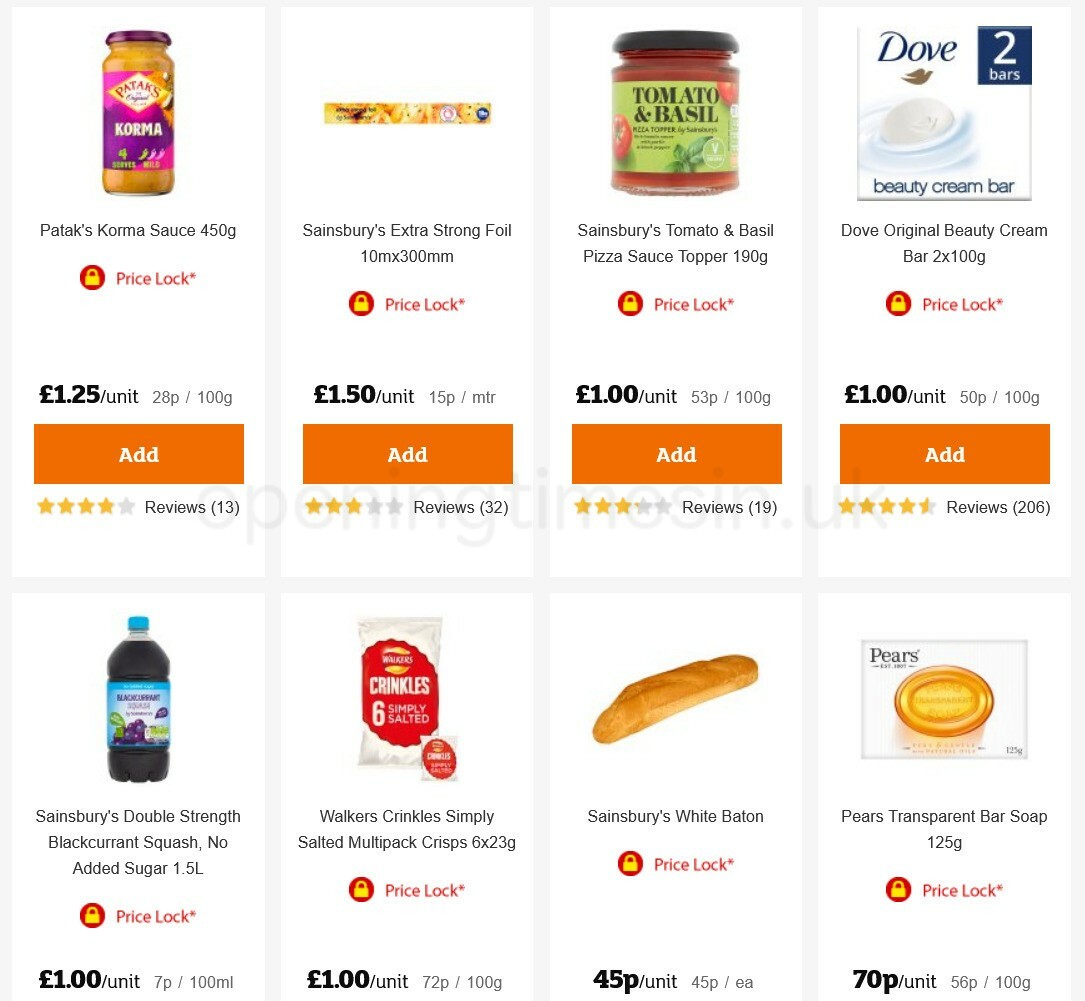Click the Price Lock badge under Dove Beauty Cream Bar

coord(898,303)
